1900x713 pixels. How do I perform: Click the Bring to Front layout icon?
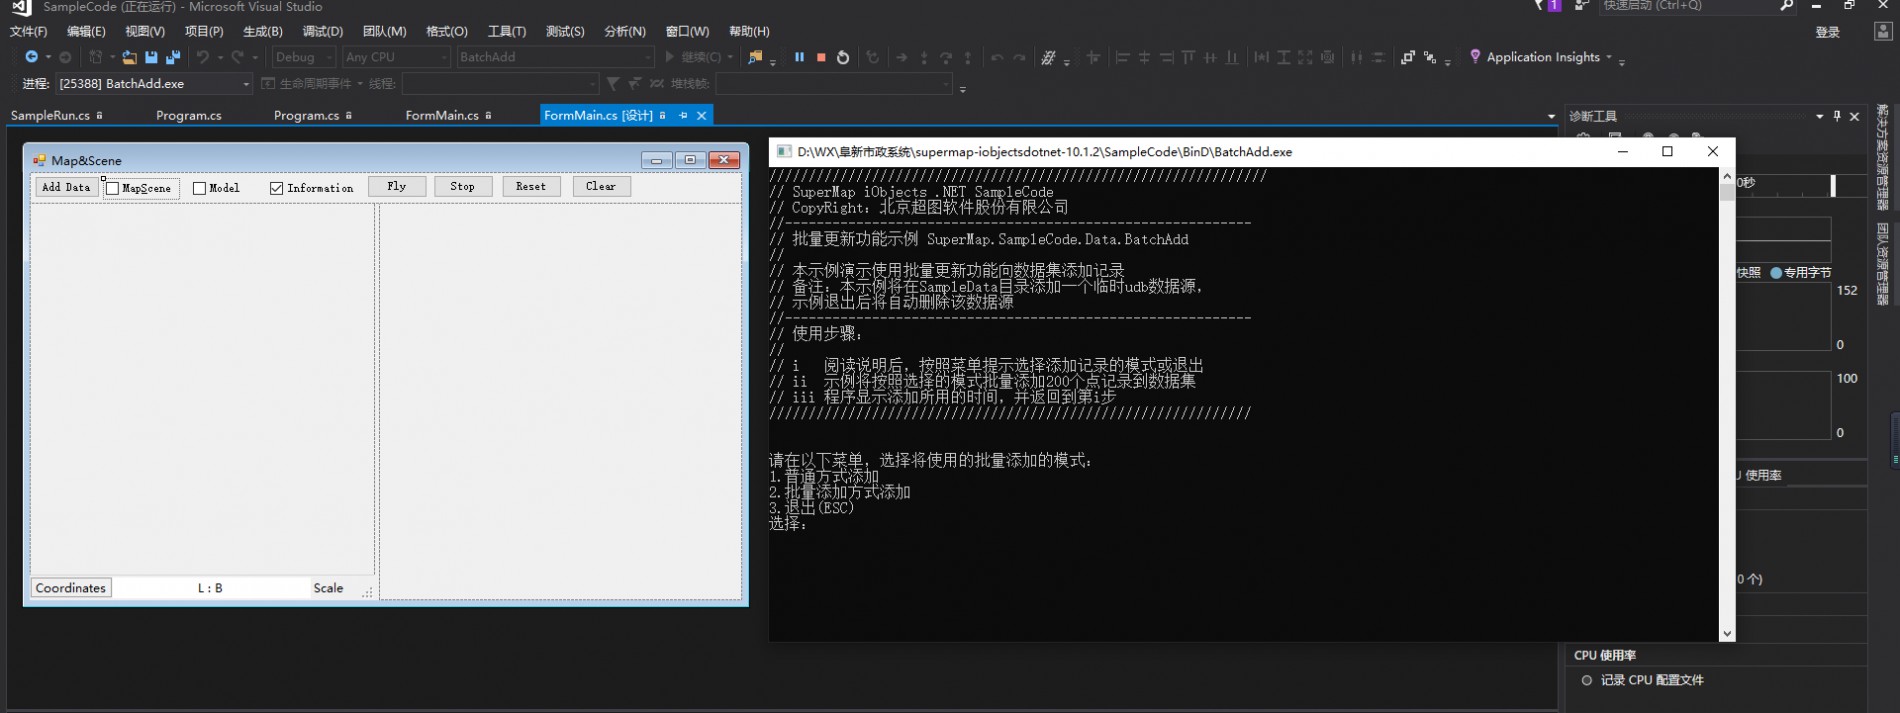1407,57
